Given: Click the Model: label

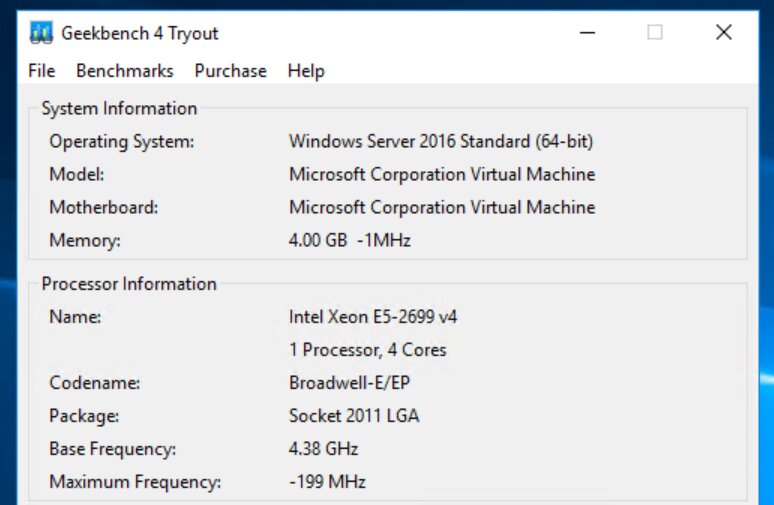Looking at the screenshot, I should coord(77,174).
